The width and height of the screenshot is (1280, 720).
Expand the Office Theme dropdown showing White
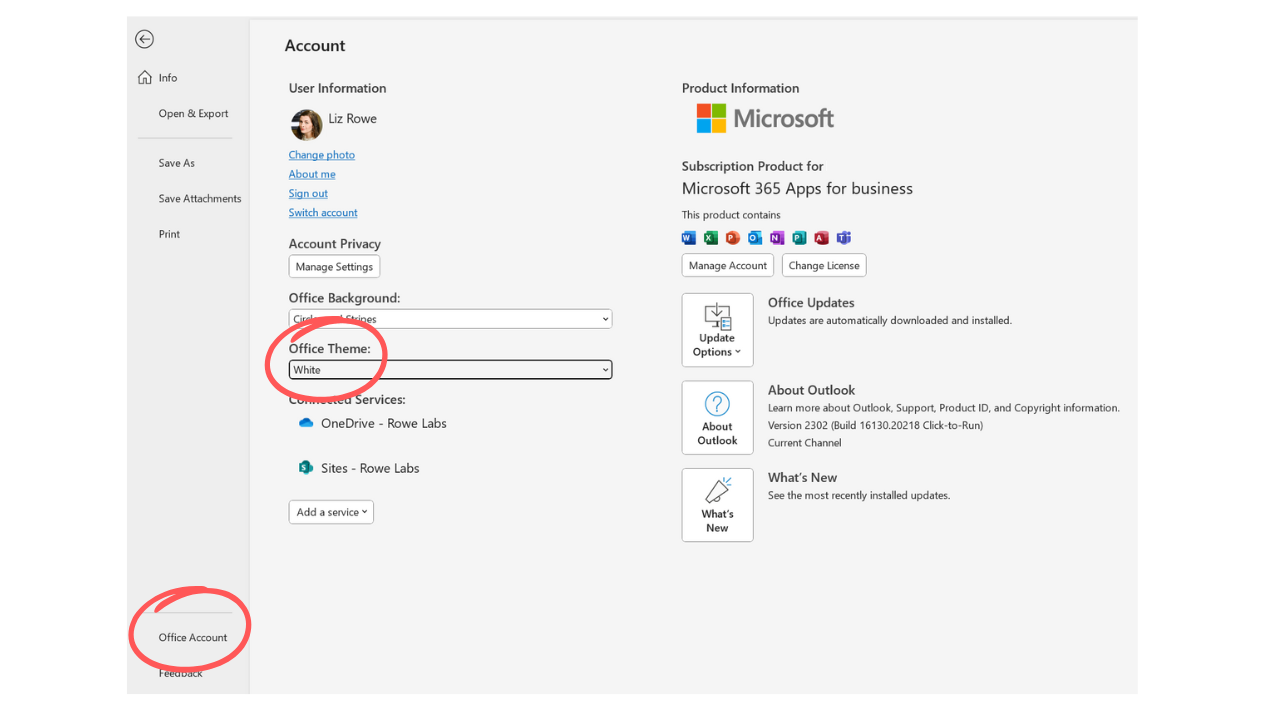450,370
